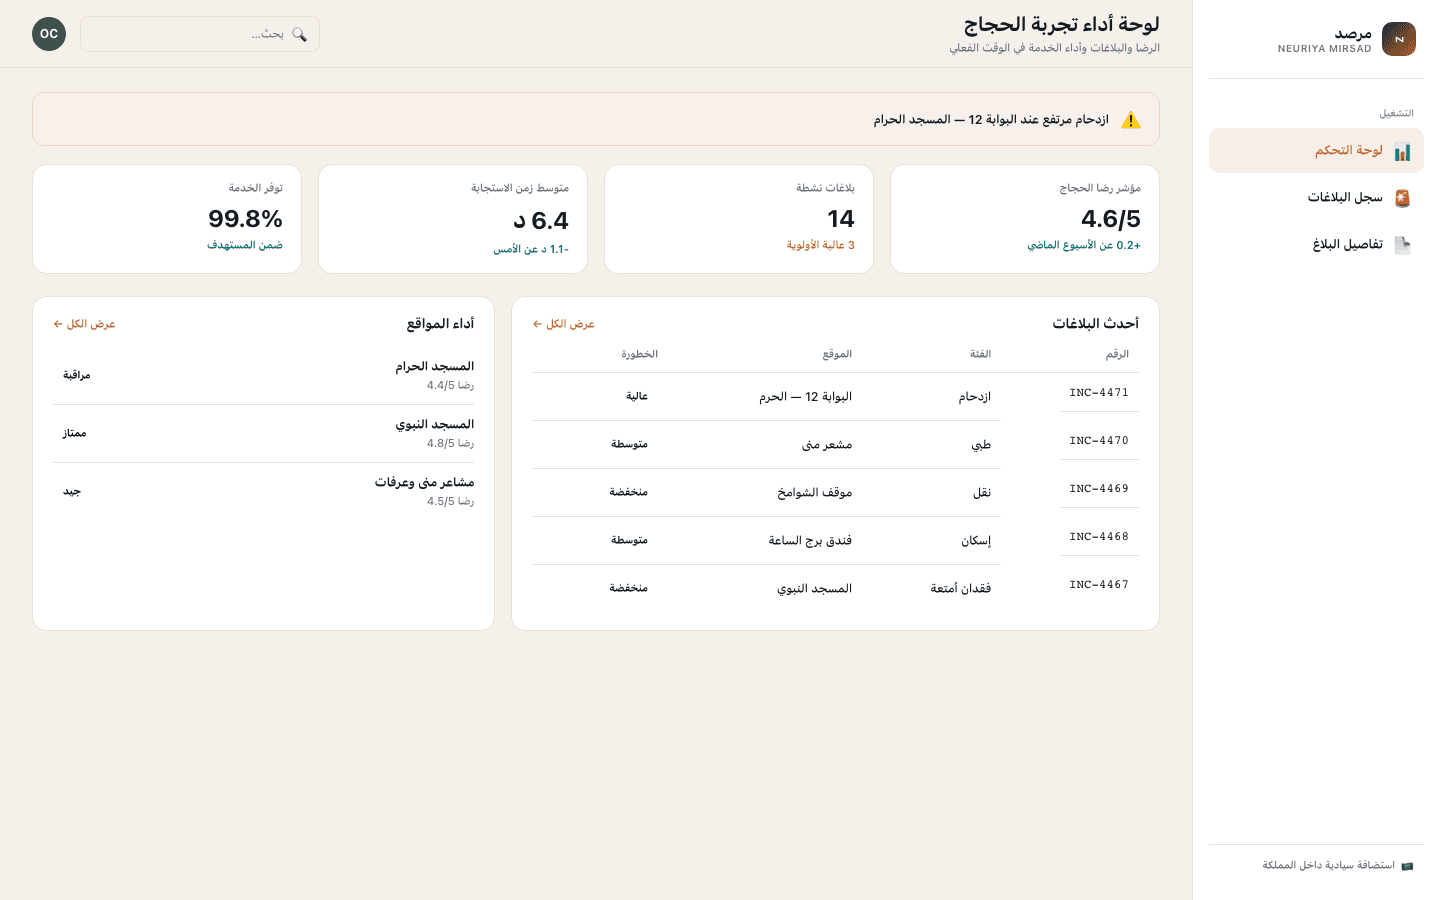Open مؤشر رضا الحجاج card

(1025, 219)
